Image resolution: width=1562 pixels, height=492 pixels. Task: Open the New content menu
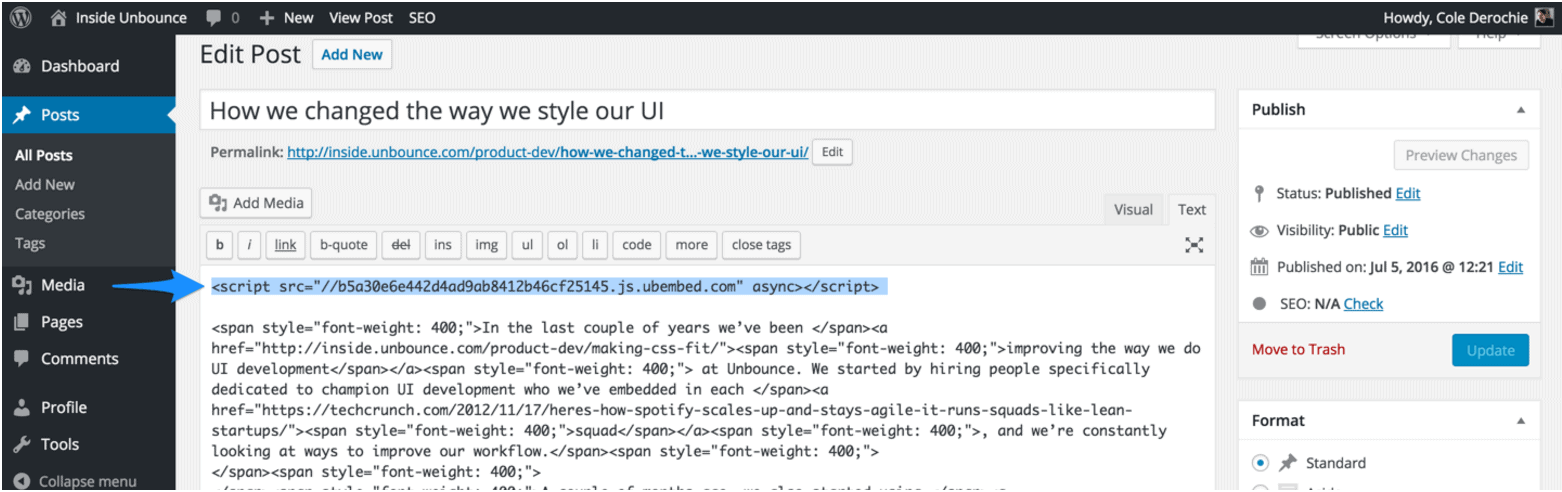coord(286,17)
